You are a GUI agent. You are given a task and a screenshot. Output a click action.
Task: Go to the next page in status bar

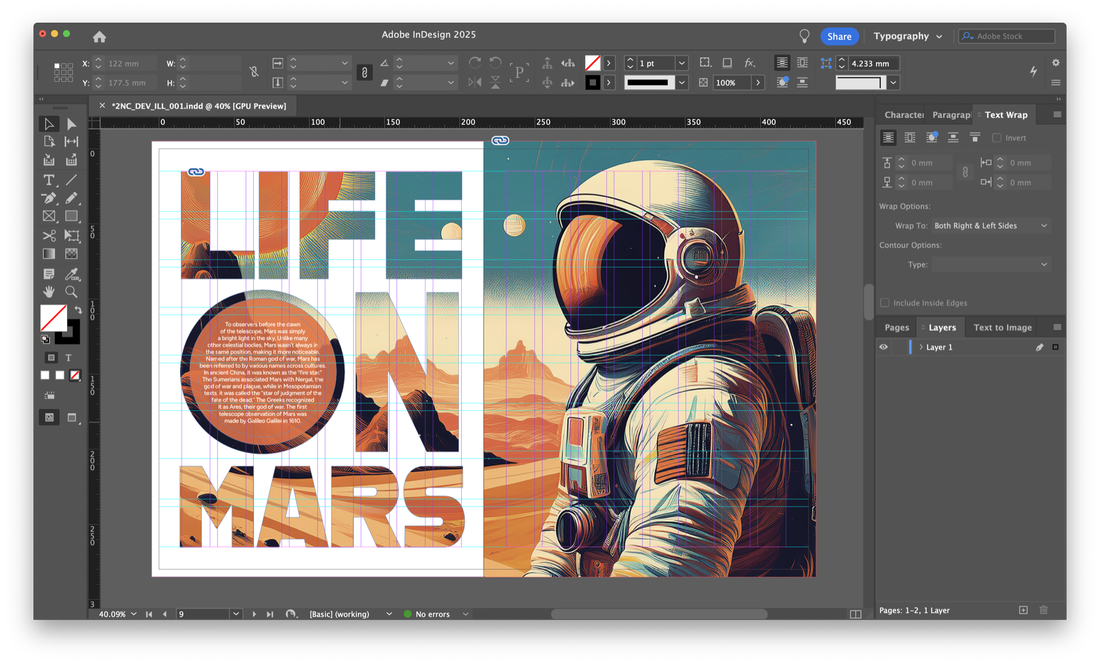click(254, 614)
